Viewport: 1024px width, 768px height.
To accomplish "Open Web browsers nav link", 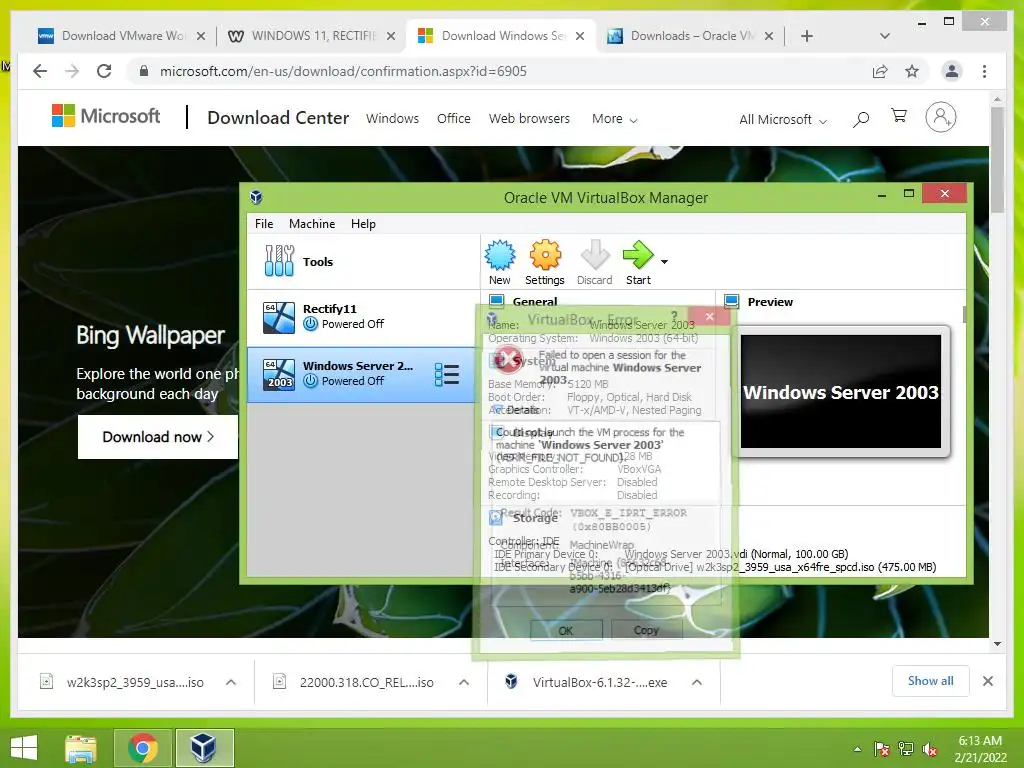I will point(529,118).
